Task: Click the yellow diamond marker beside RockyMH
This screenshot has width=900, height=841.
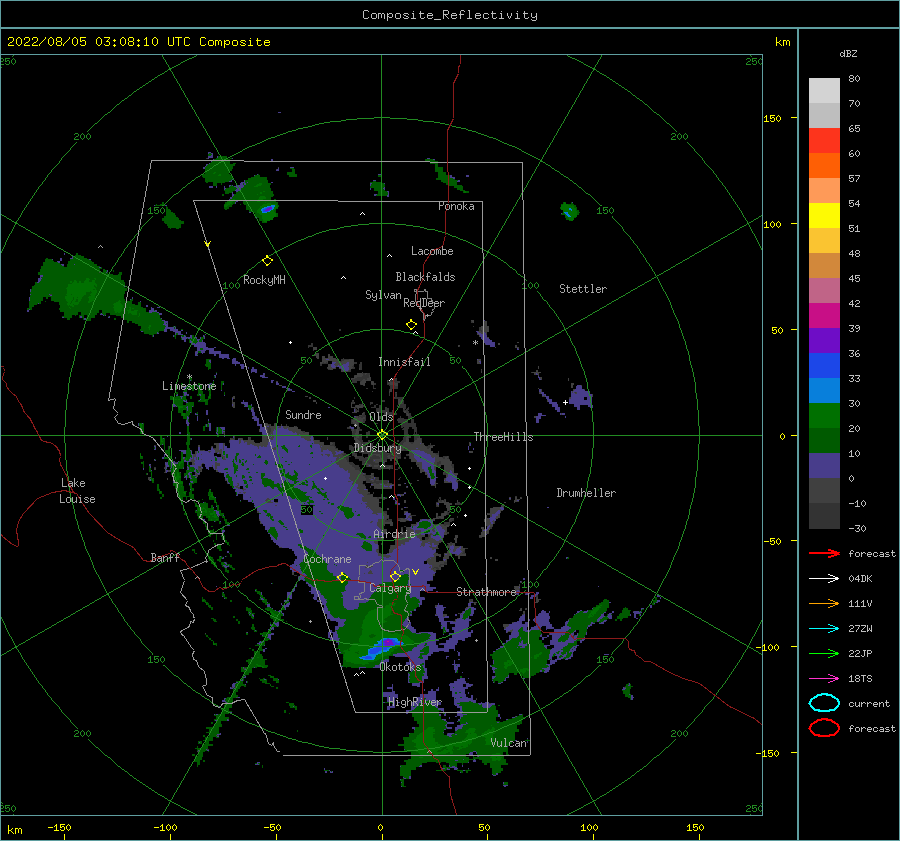Action: point(267,261)
